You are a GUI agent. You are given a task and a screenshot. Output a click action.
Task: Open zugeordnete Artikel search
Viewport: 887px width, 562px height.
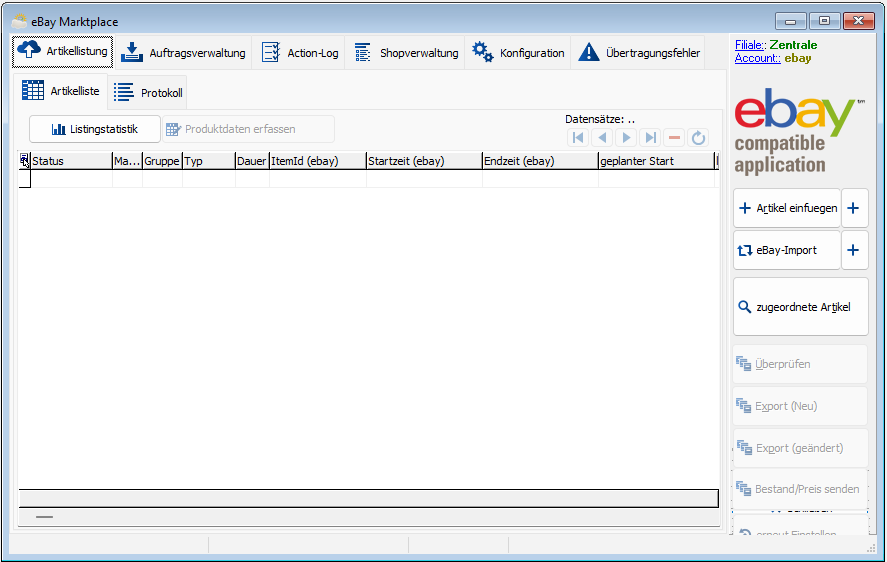point(800,307)
